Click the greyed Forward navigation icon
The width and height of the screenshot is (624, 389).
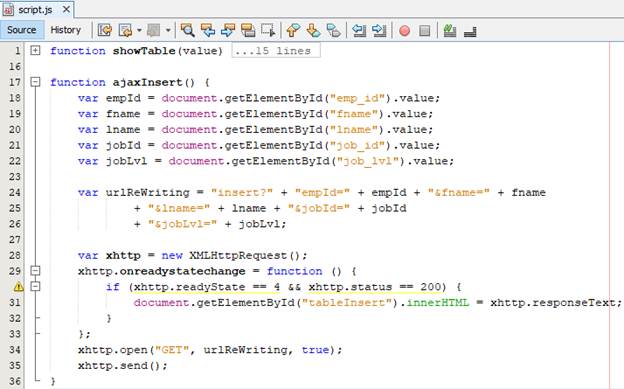tap(154, 30)
